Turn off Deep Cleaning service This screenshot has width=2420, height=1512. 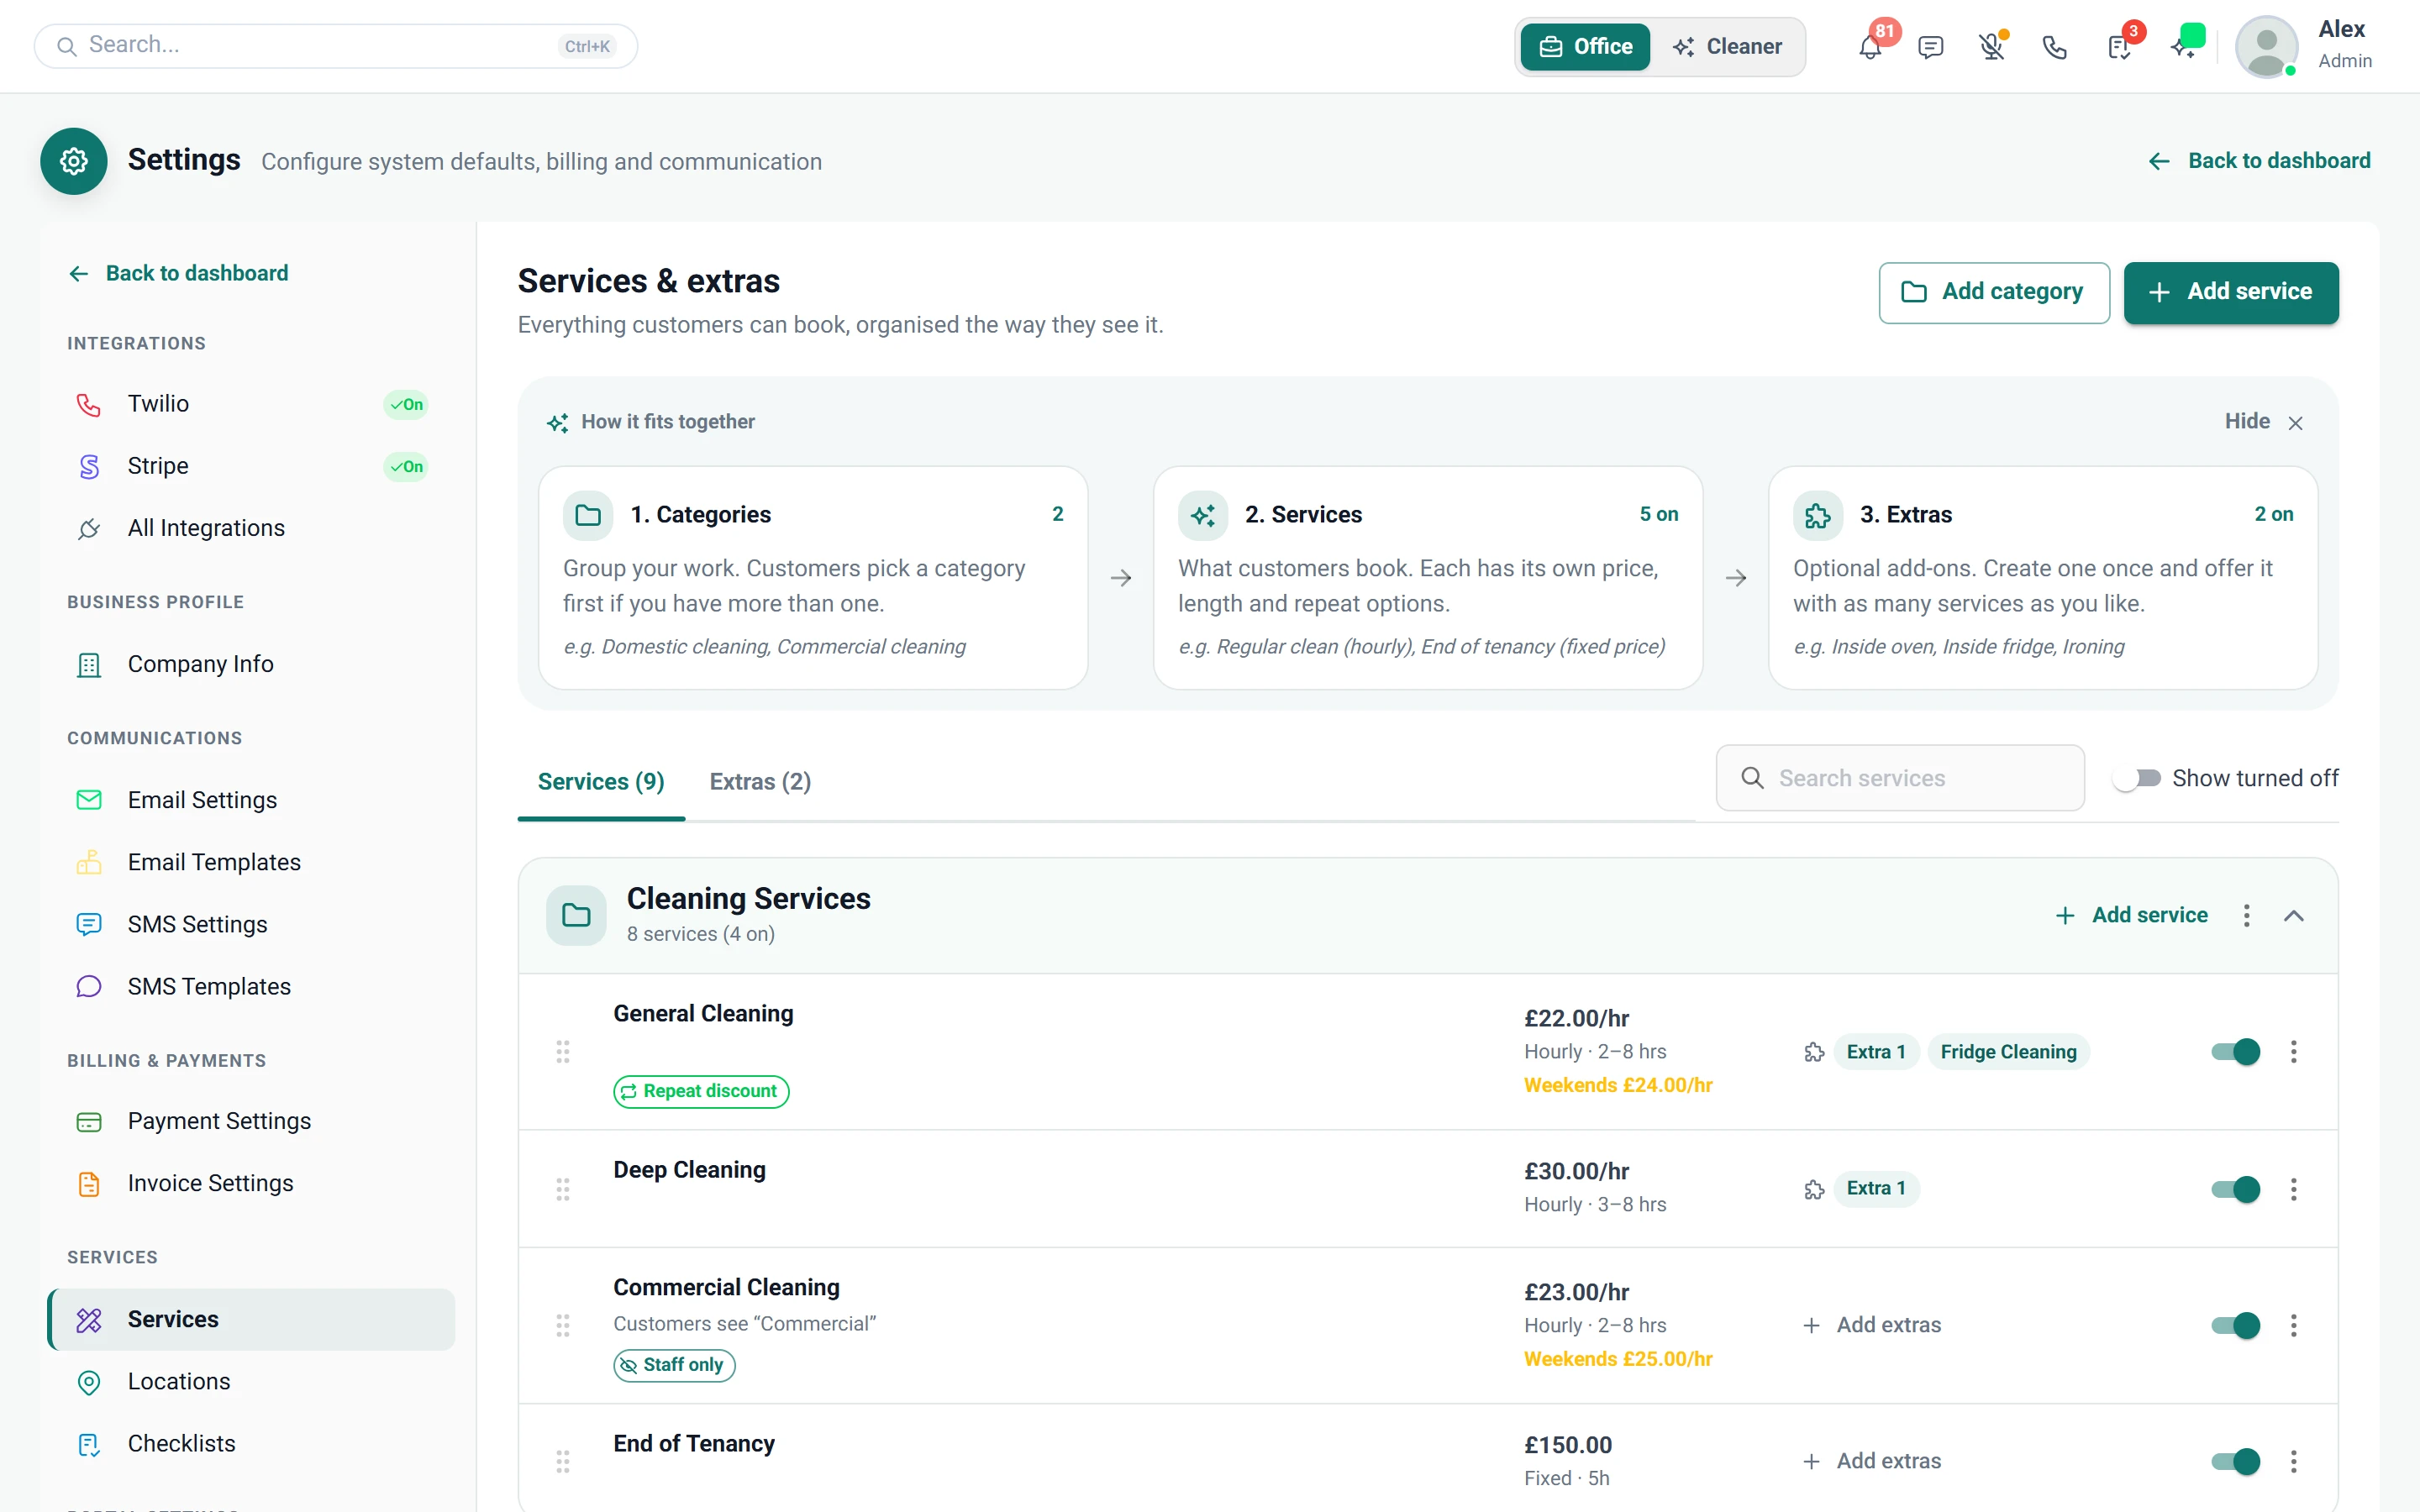pyautogui.click(x=2235, y=1189)
